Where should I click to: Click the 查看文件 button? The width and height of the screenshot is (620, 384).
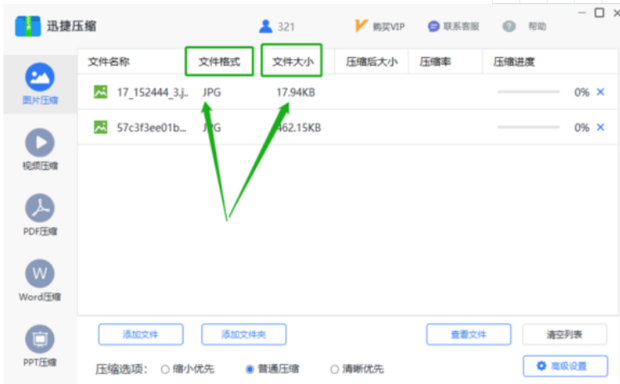(469, 335)
